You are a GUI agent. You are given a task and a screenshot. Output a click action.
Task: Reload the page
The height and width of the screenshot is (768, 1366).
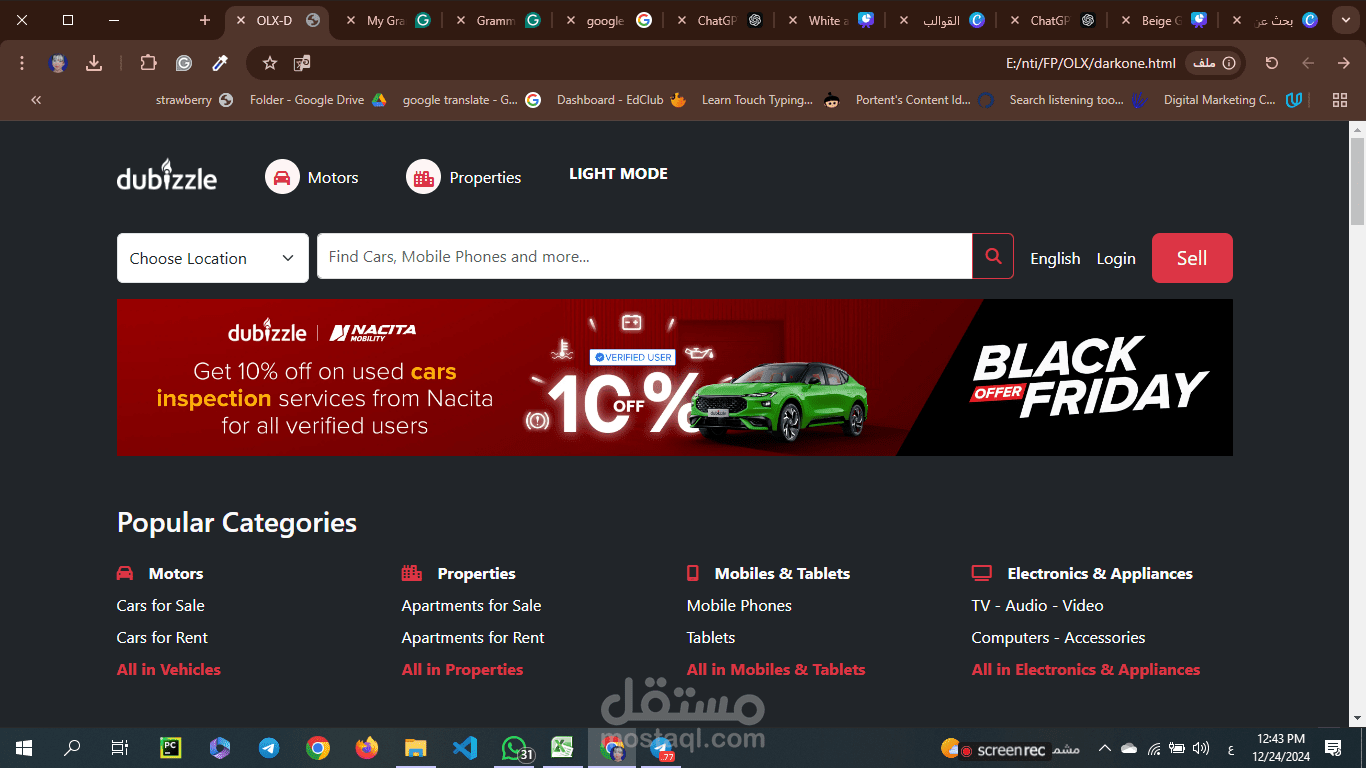[1272, 63]
